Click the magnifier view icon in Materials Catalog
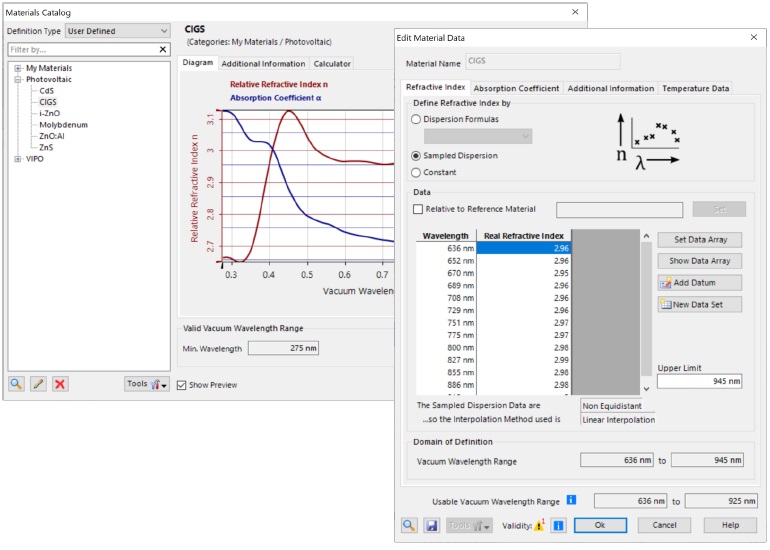This screenshot has width=770, height=550. coord(17,384)
